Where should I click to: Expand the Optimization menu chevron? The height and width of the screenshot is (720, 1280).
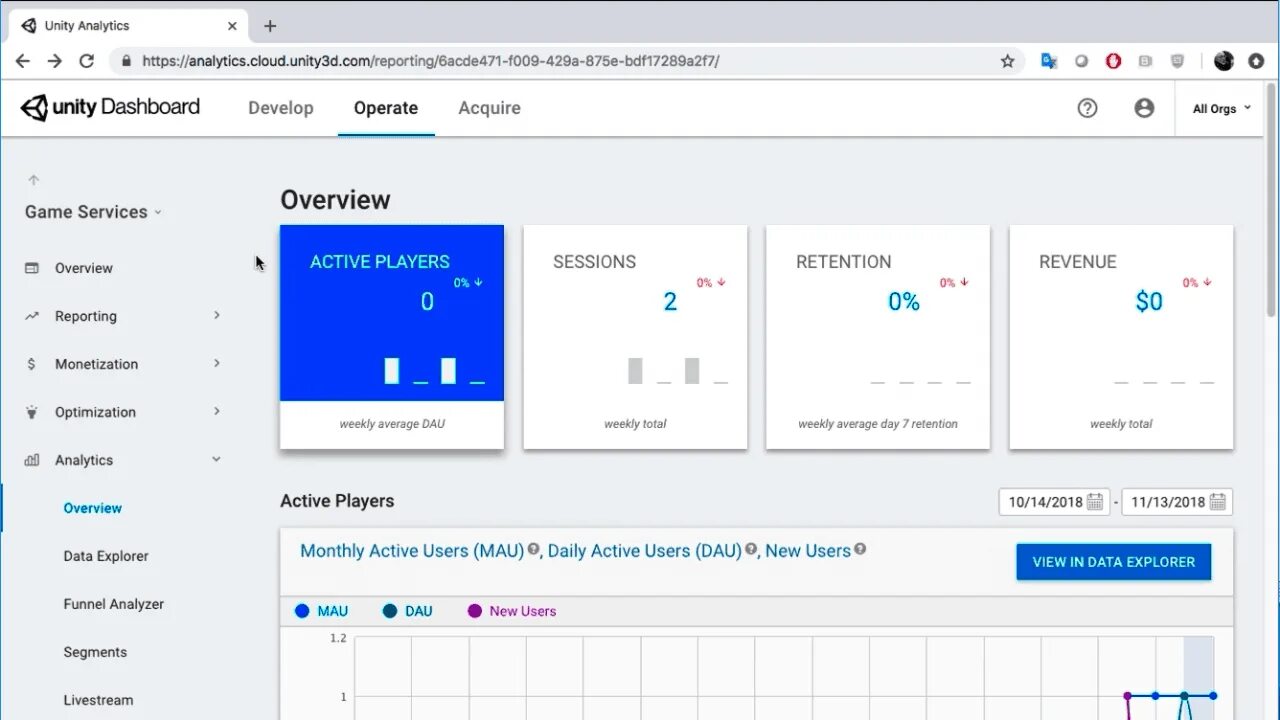[x=217, y=412]
